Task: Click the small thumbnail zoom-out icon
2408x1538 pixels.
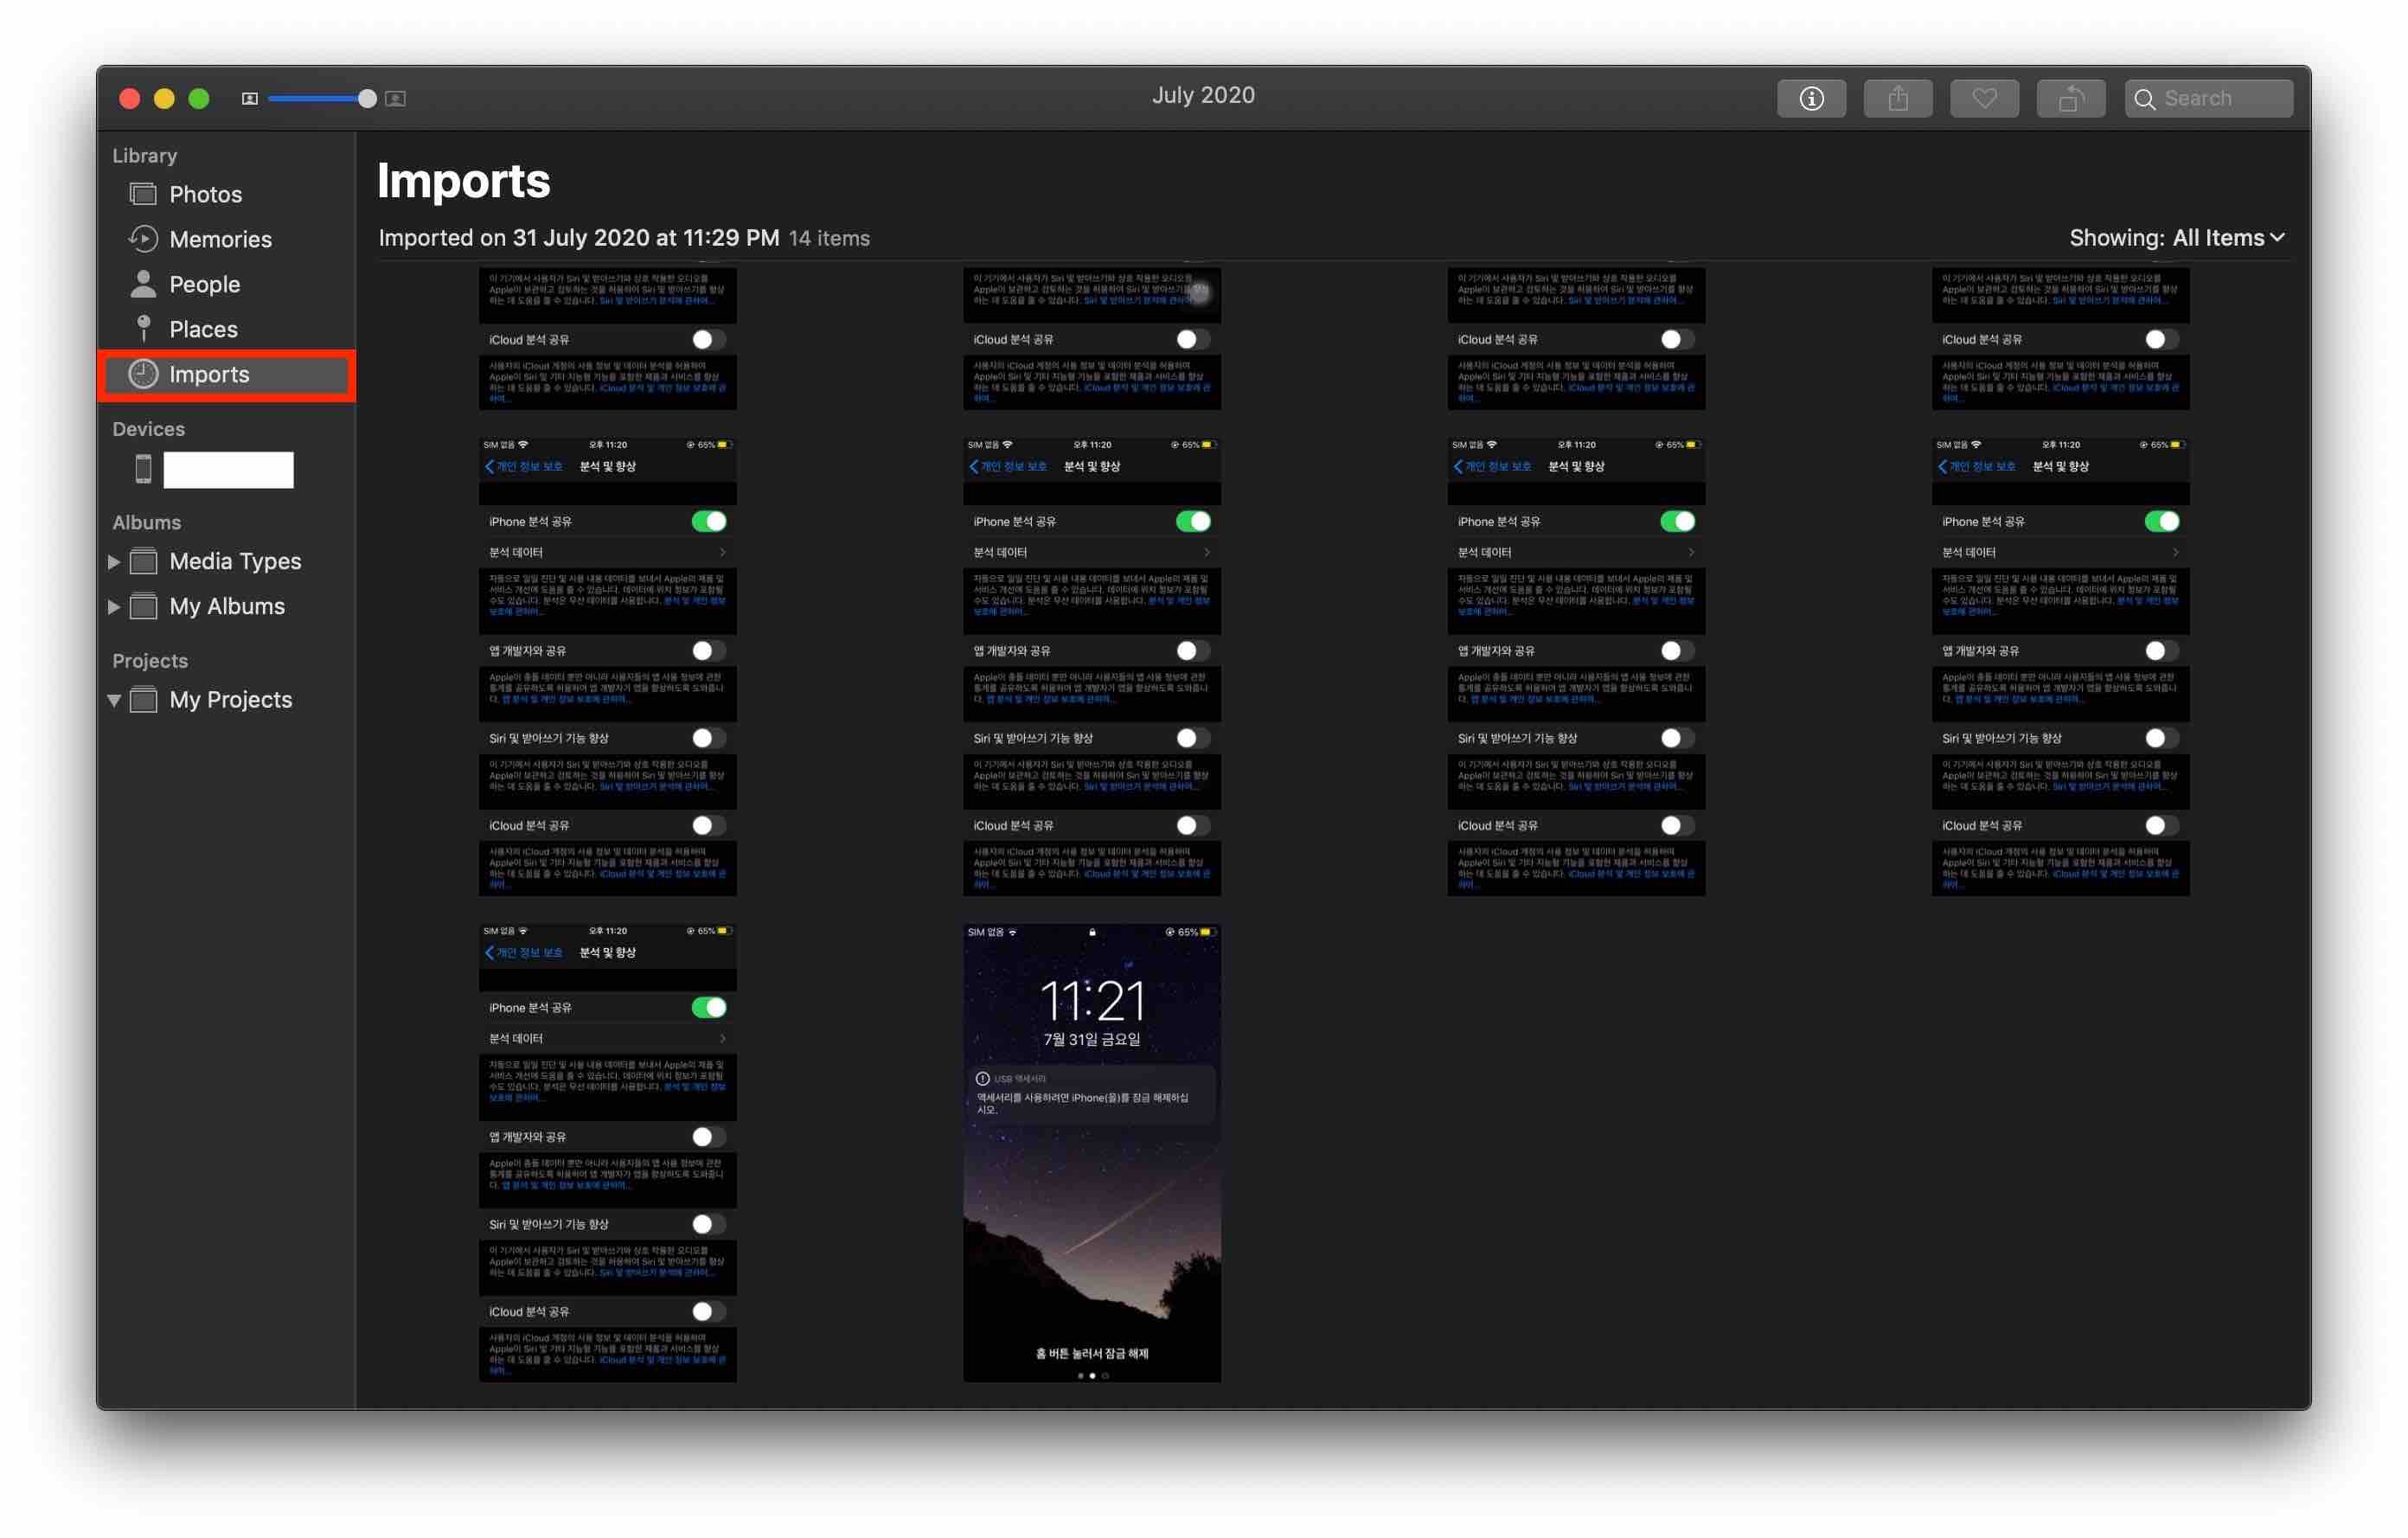Action: [250, 98]
